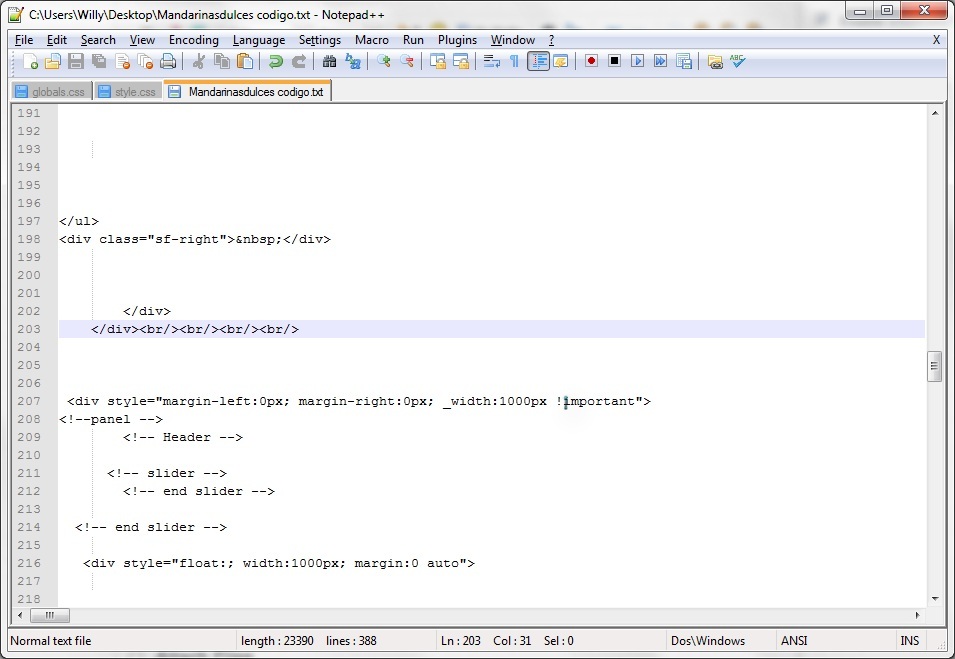This screenshot has height=659, width=955.
Task: Save the current file via the toolbar
Action: tap(76, 61)
